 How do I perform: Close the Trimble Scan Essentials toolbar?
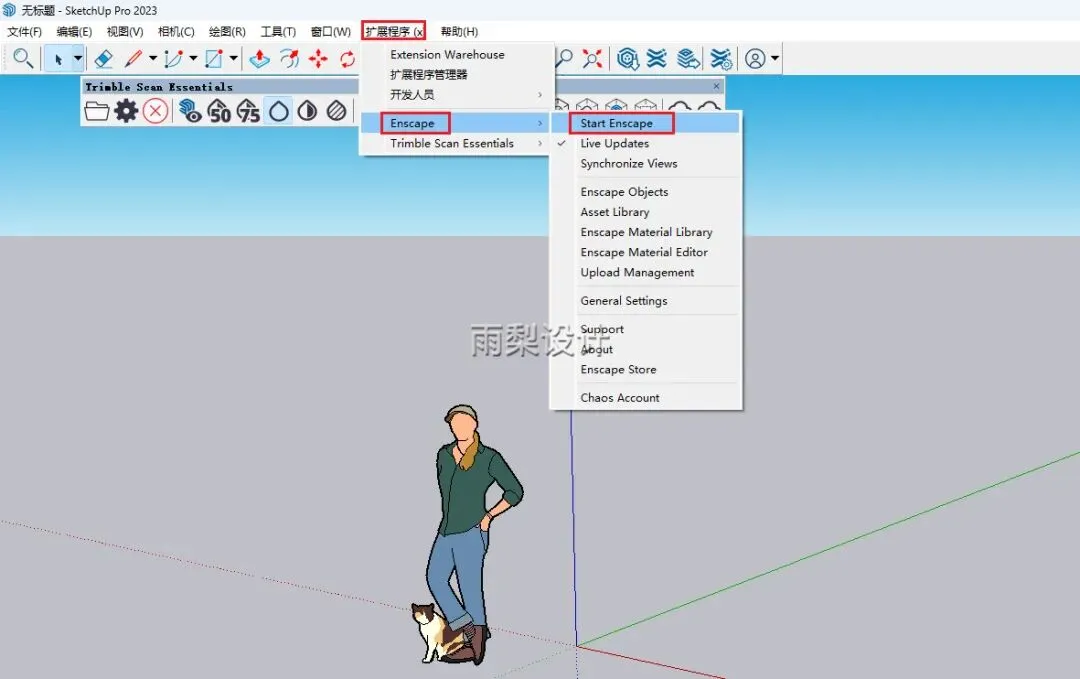tap(716, 86)
